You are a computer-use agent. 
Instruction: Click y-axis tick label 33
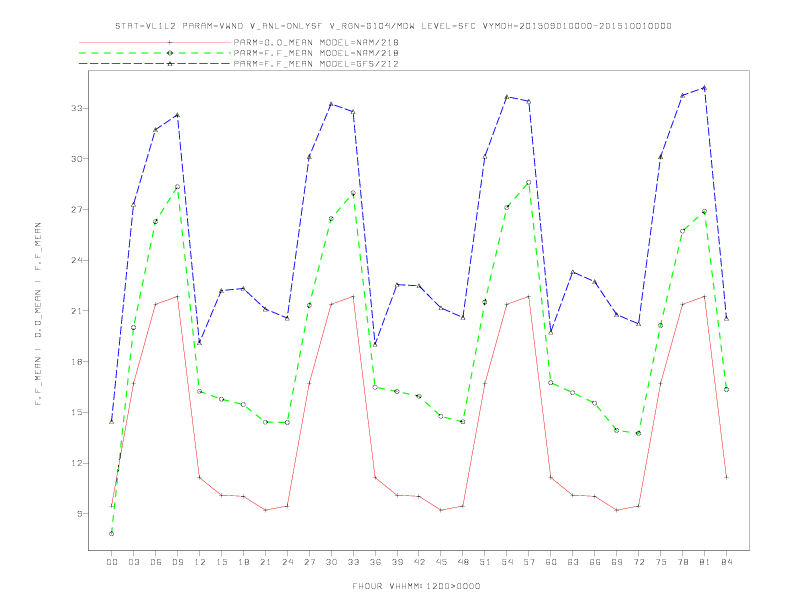tap(77, 108)
